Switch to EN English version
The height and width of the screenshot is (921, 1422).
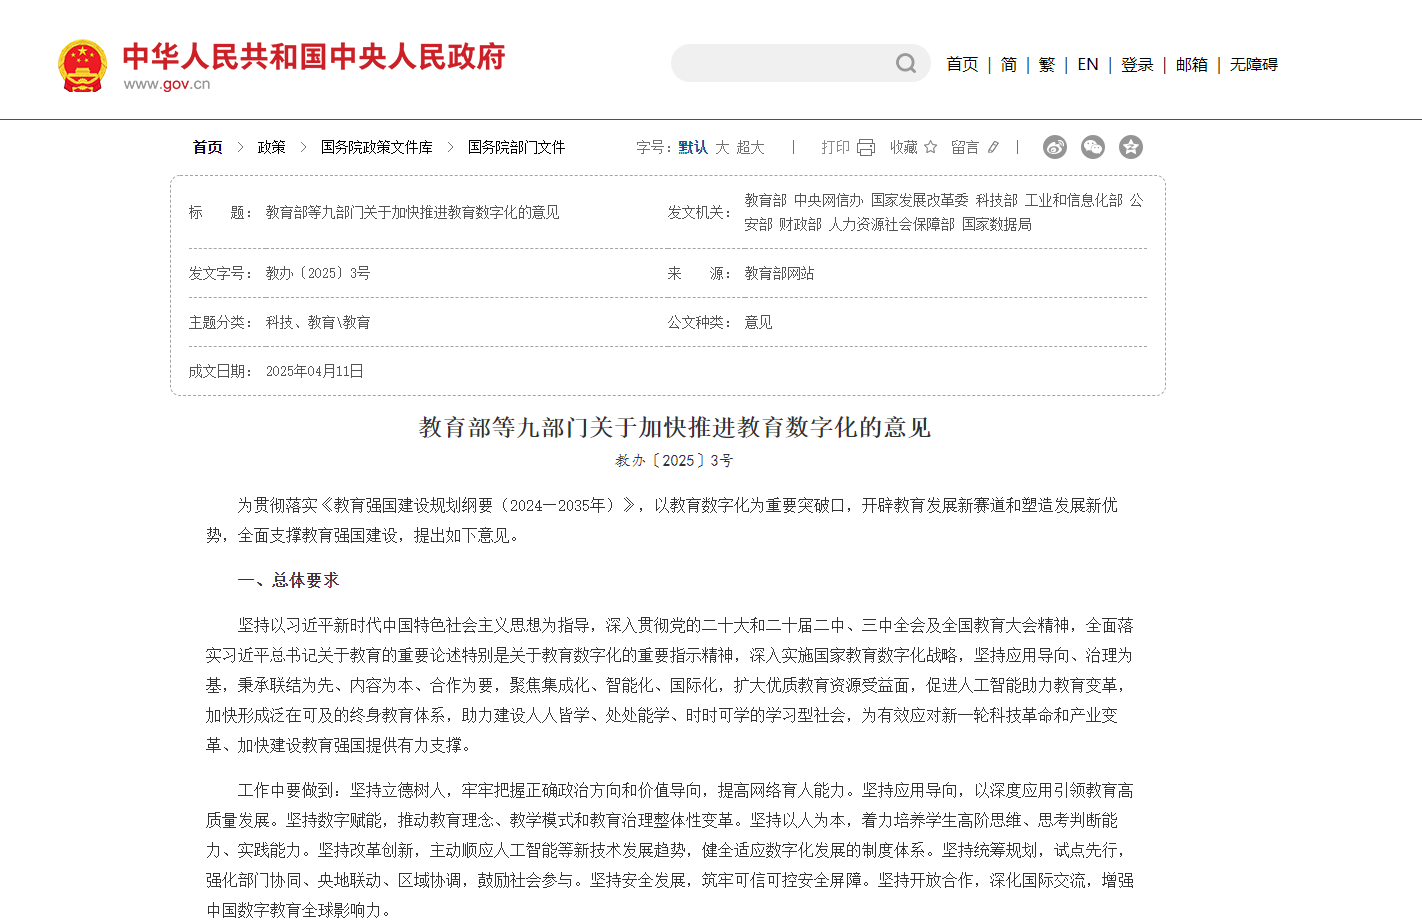[x=1088, y=64]
